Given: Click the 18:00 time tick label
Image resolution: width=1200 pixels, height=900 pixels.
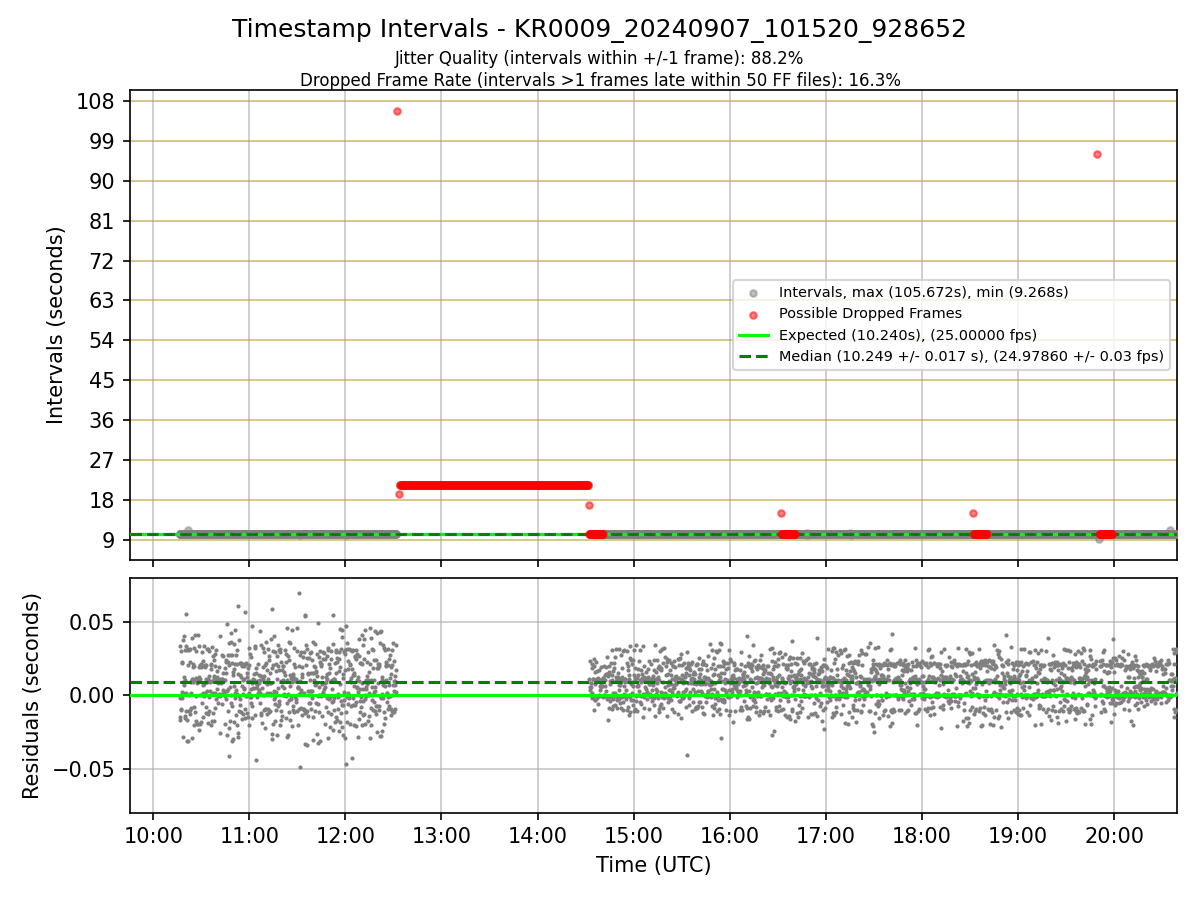Looking at the screenshot, I should pyautogui.click(x=922, y=834).
